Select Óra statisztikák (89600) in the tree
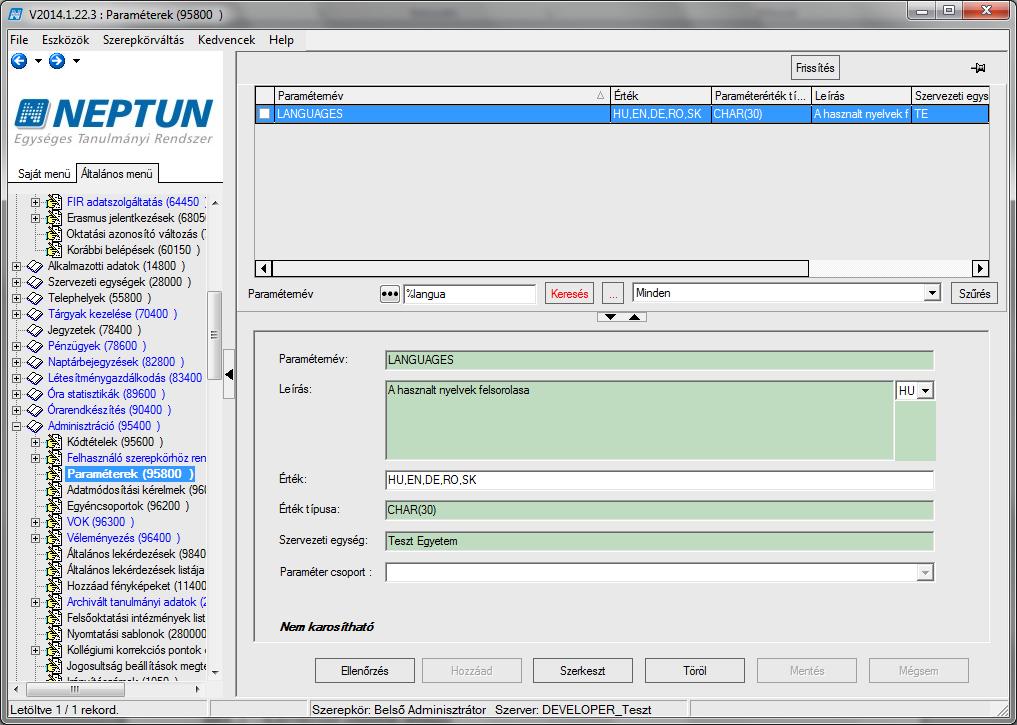Image resolution: width=1017 pixels, height=725 pixels. 106,394
